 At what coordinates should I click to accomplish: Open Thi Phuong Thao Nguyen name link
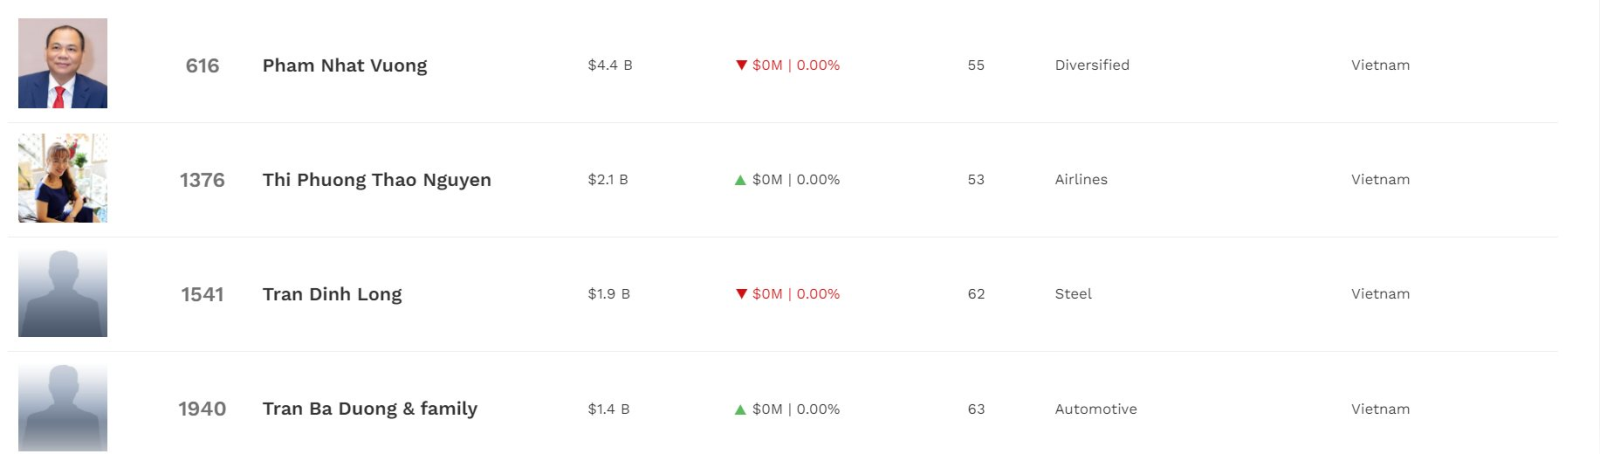pos(377,180)
